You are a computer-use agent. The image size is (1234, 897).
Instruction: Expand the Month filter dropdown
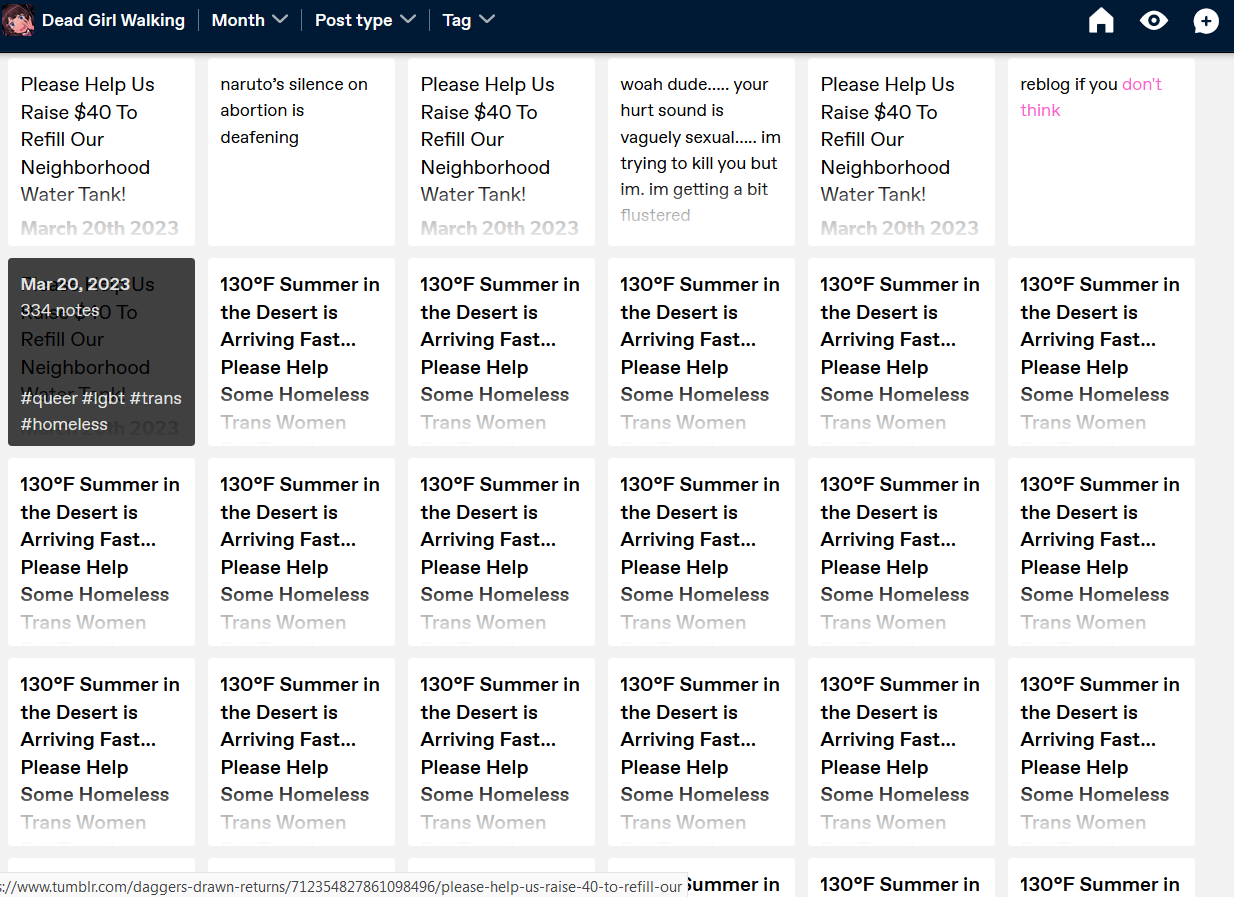coord(250,20)
